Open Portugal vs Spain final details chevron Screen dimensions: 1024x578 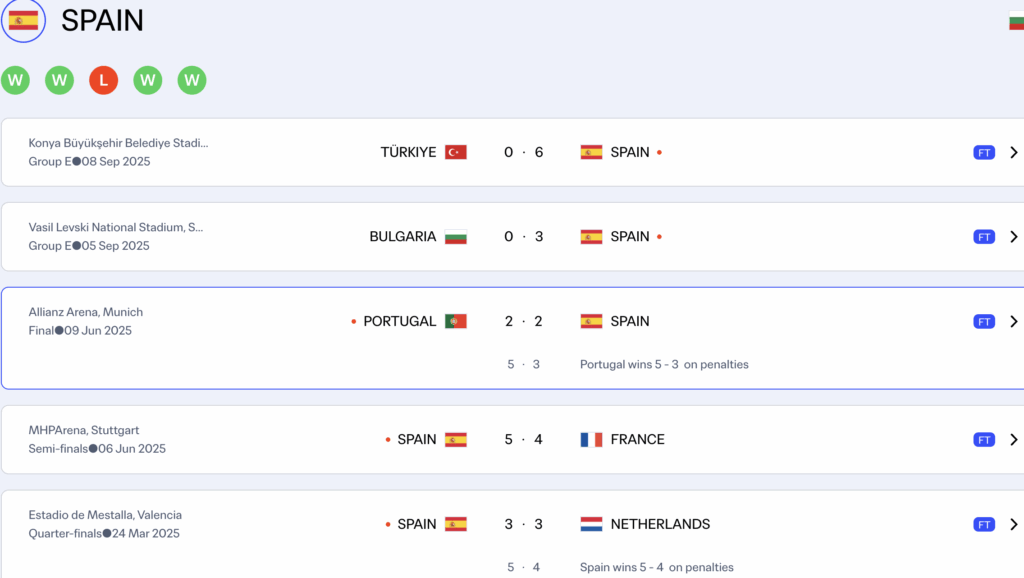point(1013,321)
